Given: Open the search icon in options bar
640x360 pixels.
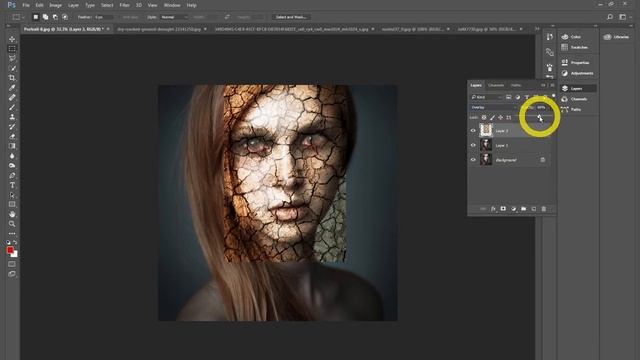Looking at the screenshot, I should (x=610, y=17).
